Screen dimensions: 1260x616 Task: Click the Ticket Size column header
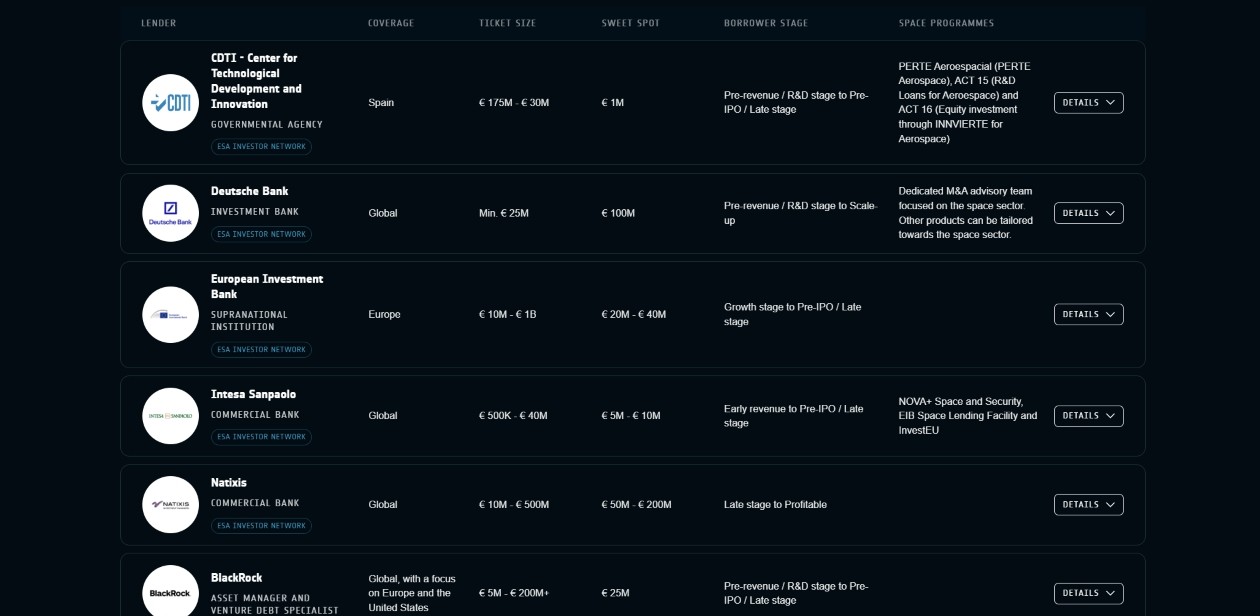508,23
